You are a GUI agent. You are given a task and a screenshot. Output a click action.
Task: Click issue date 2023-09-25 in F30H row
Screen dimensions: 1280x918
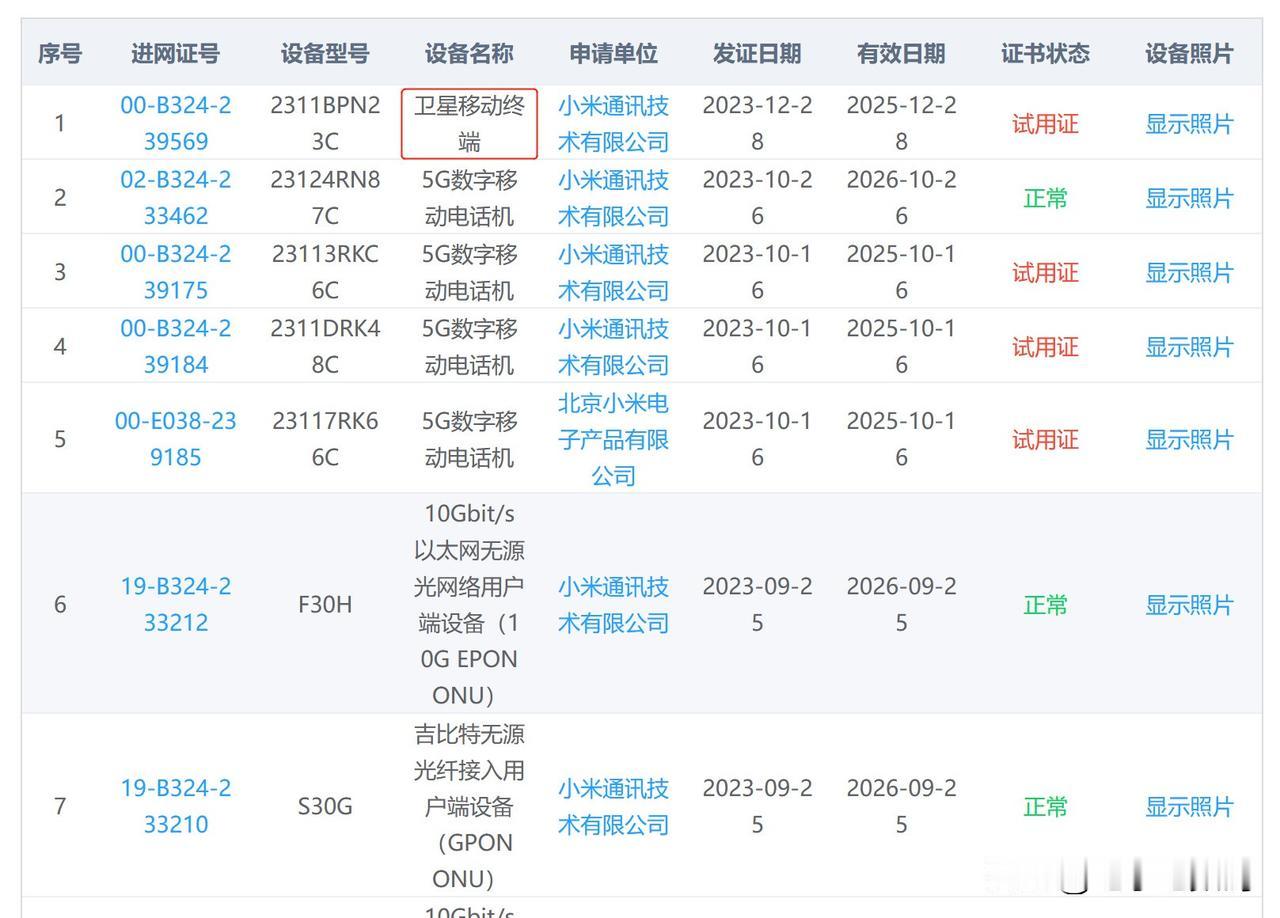click(757, 605)
